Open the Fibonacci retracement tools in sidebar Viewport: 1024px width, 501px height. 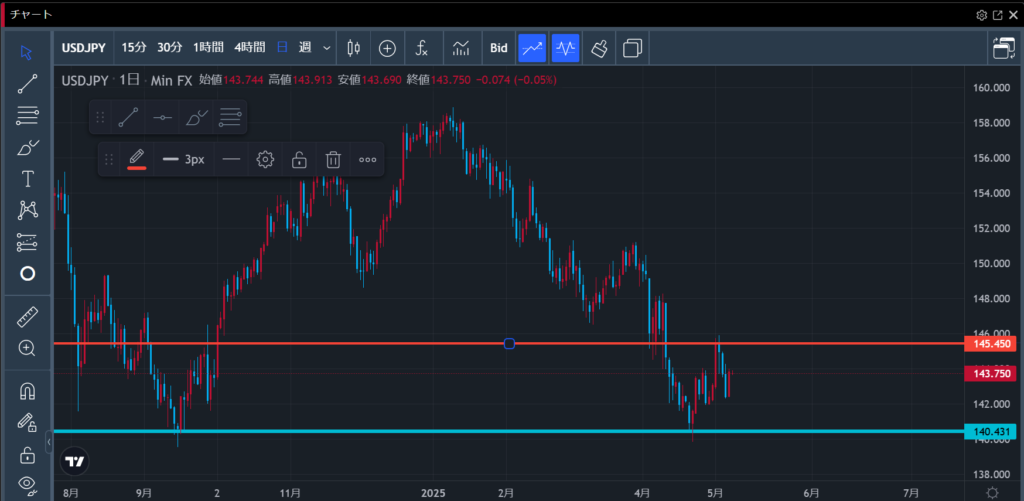pos(27,116)
